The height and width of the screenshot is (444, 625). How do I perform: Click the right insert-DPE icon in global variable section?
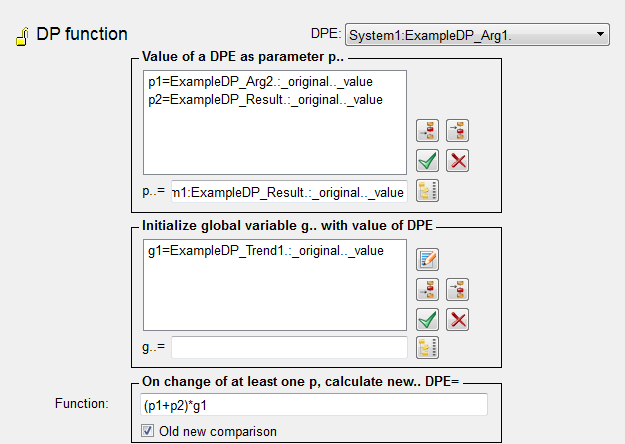click(458, 289)
